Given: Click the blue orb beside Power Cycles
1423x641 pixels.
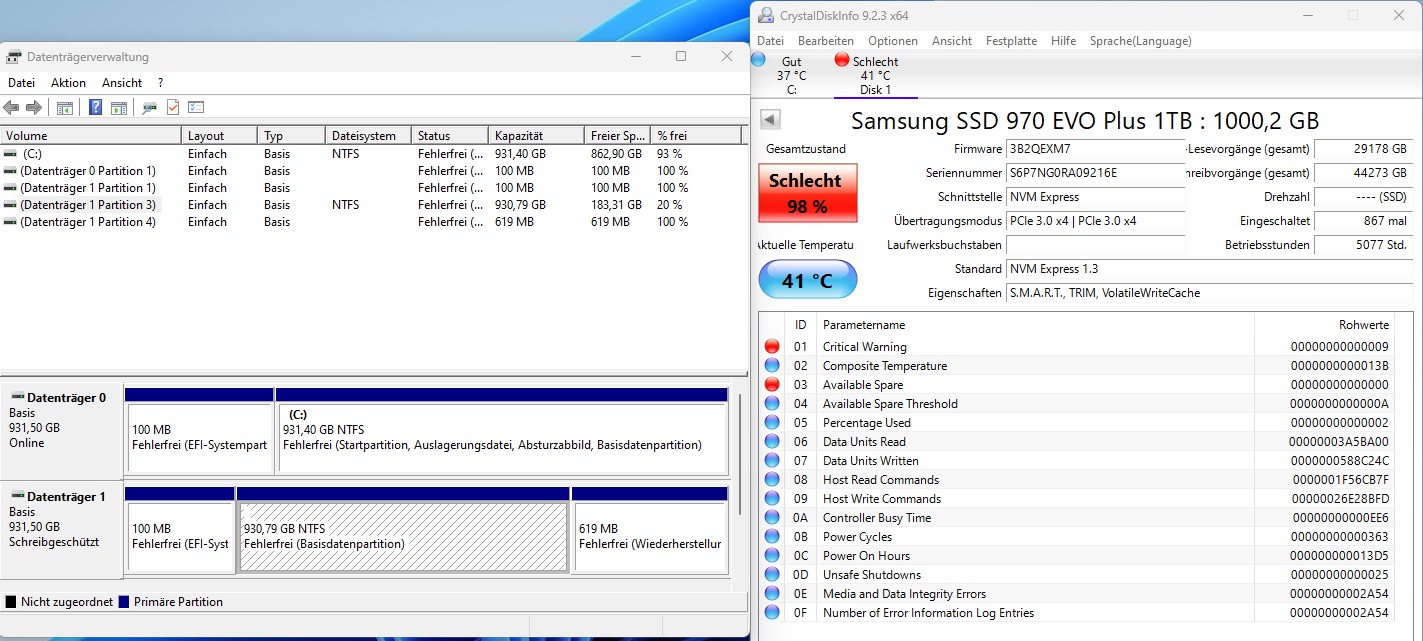Looking at the screenshot, I should [772, 537].
